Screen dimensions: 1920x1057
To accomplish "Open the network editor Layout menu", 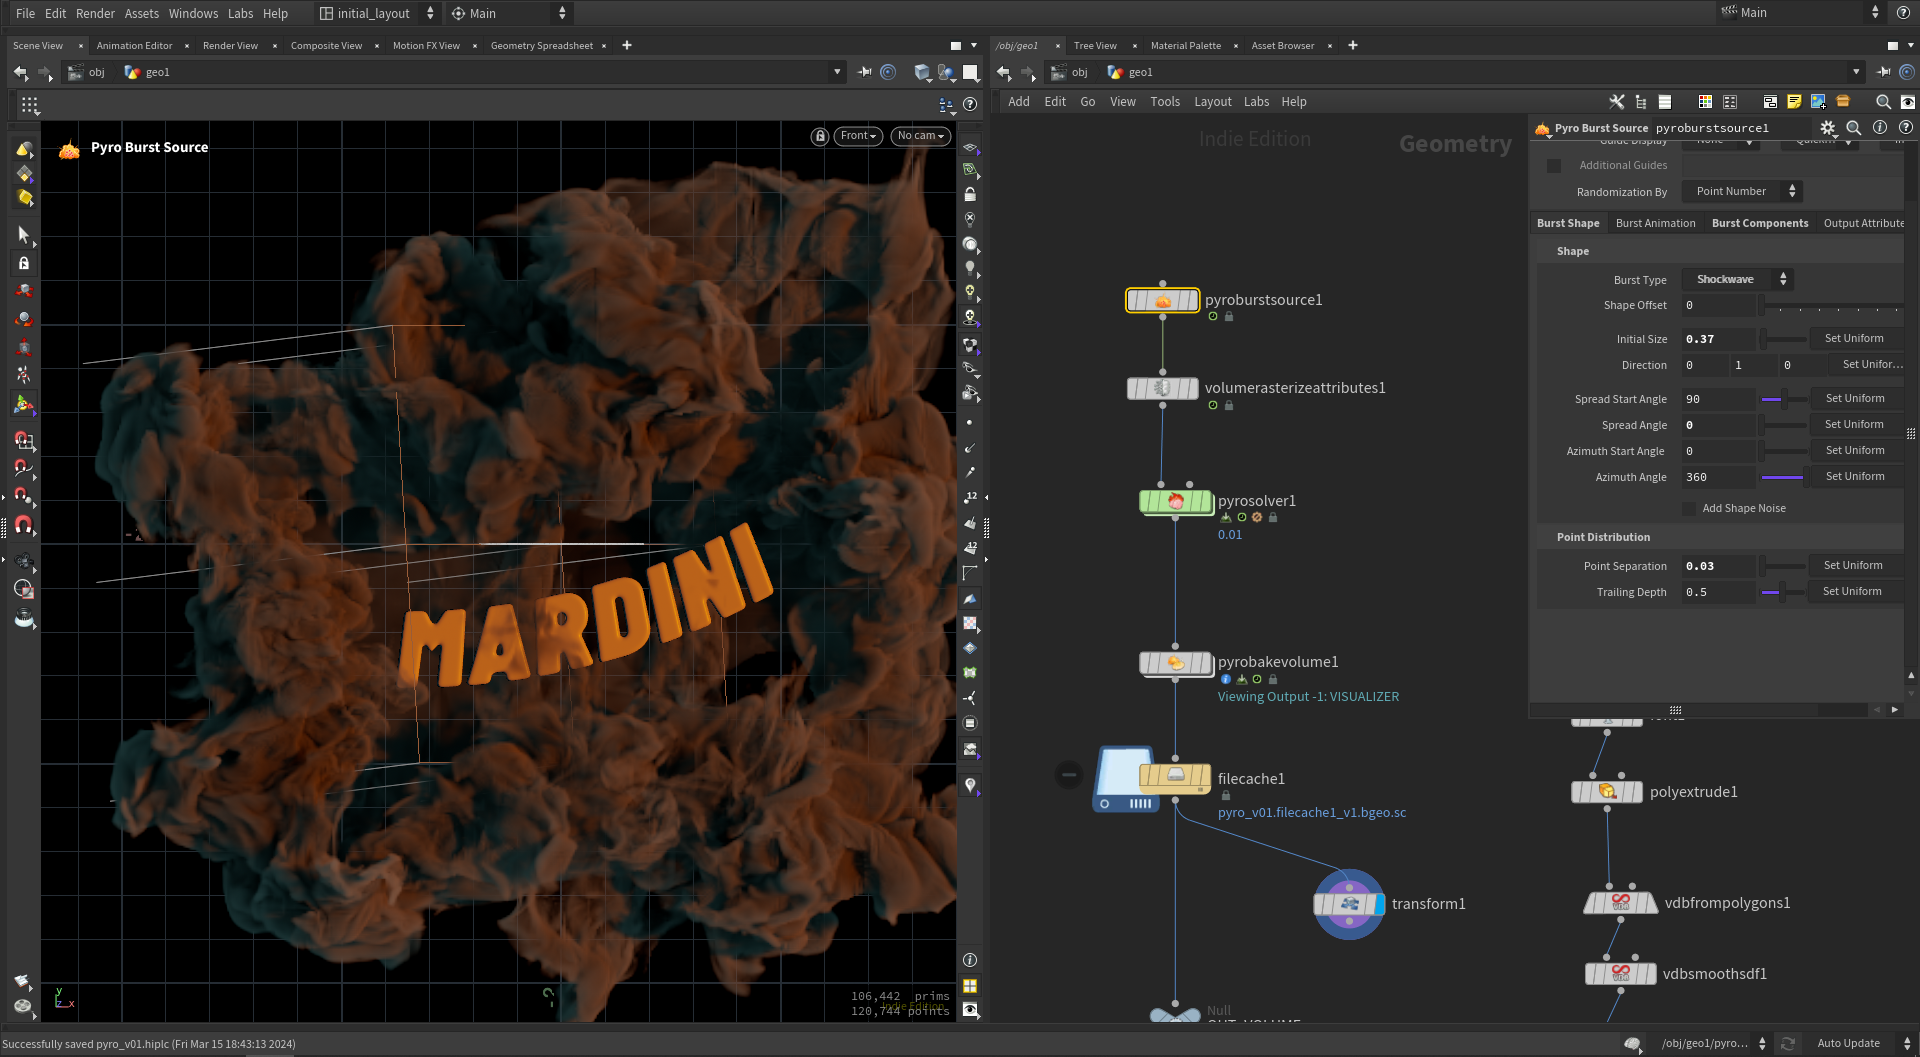I will point(1212,102).
